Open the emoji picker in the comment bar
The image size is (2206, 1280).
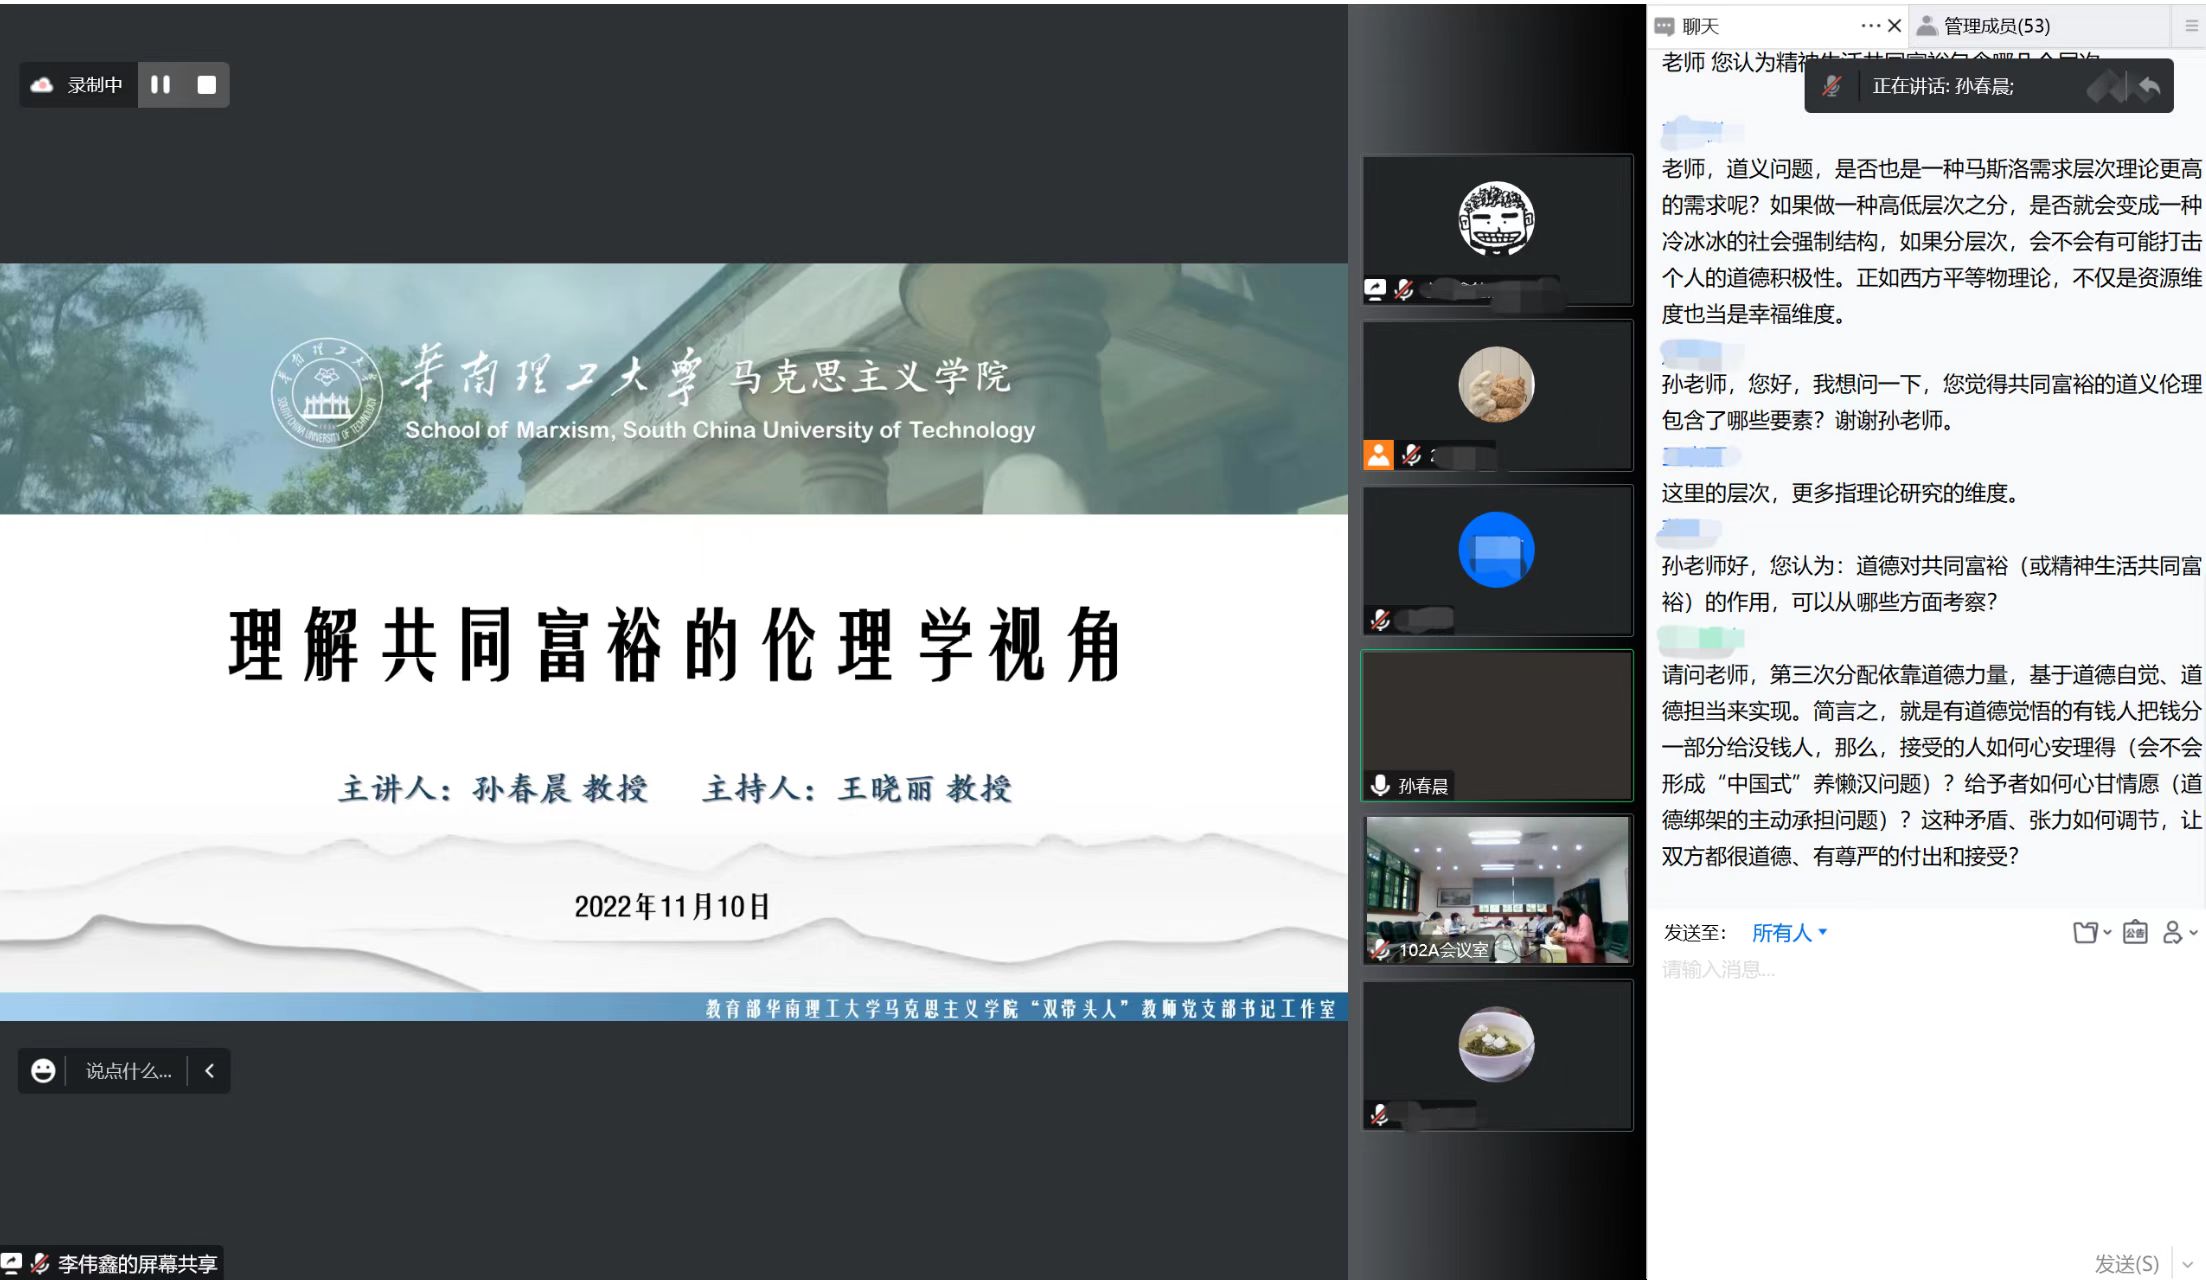tap(42, 1070)
